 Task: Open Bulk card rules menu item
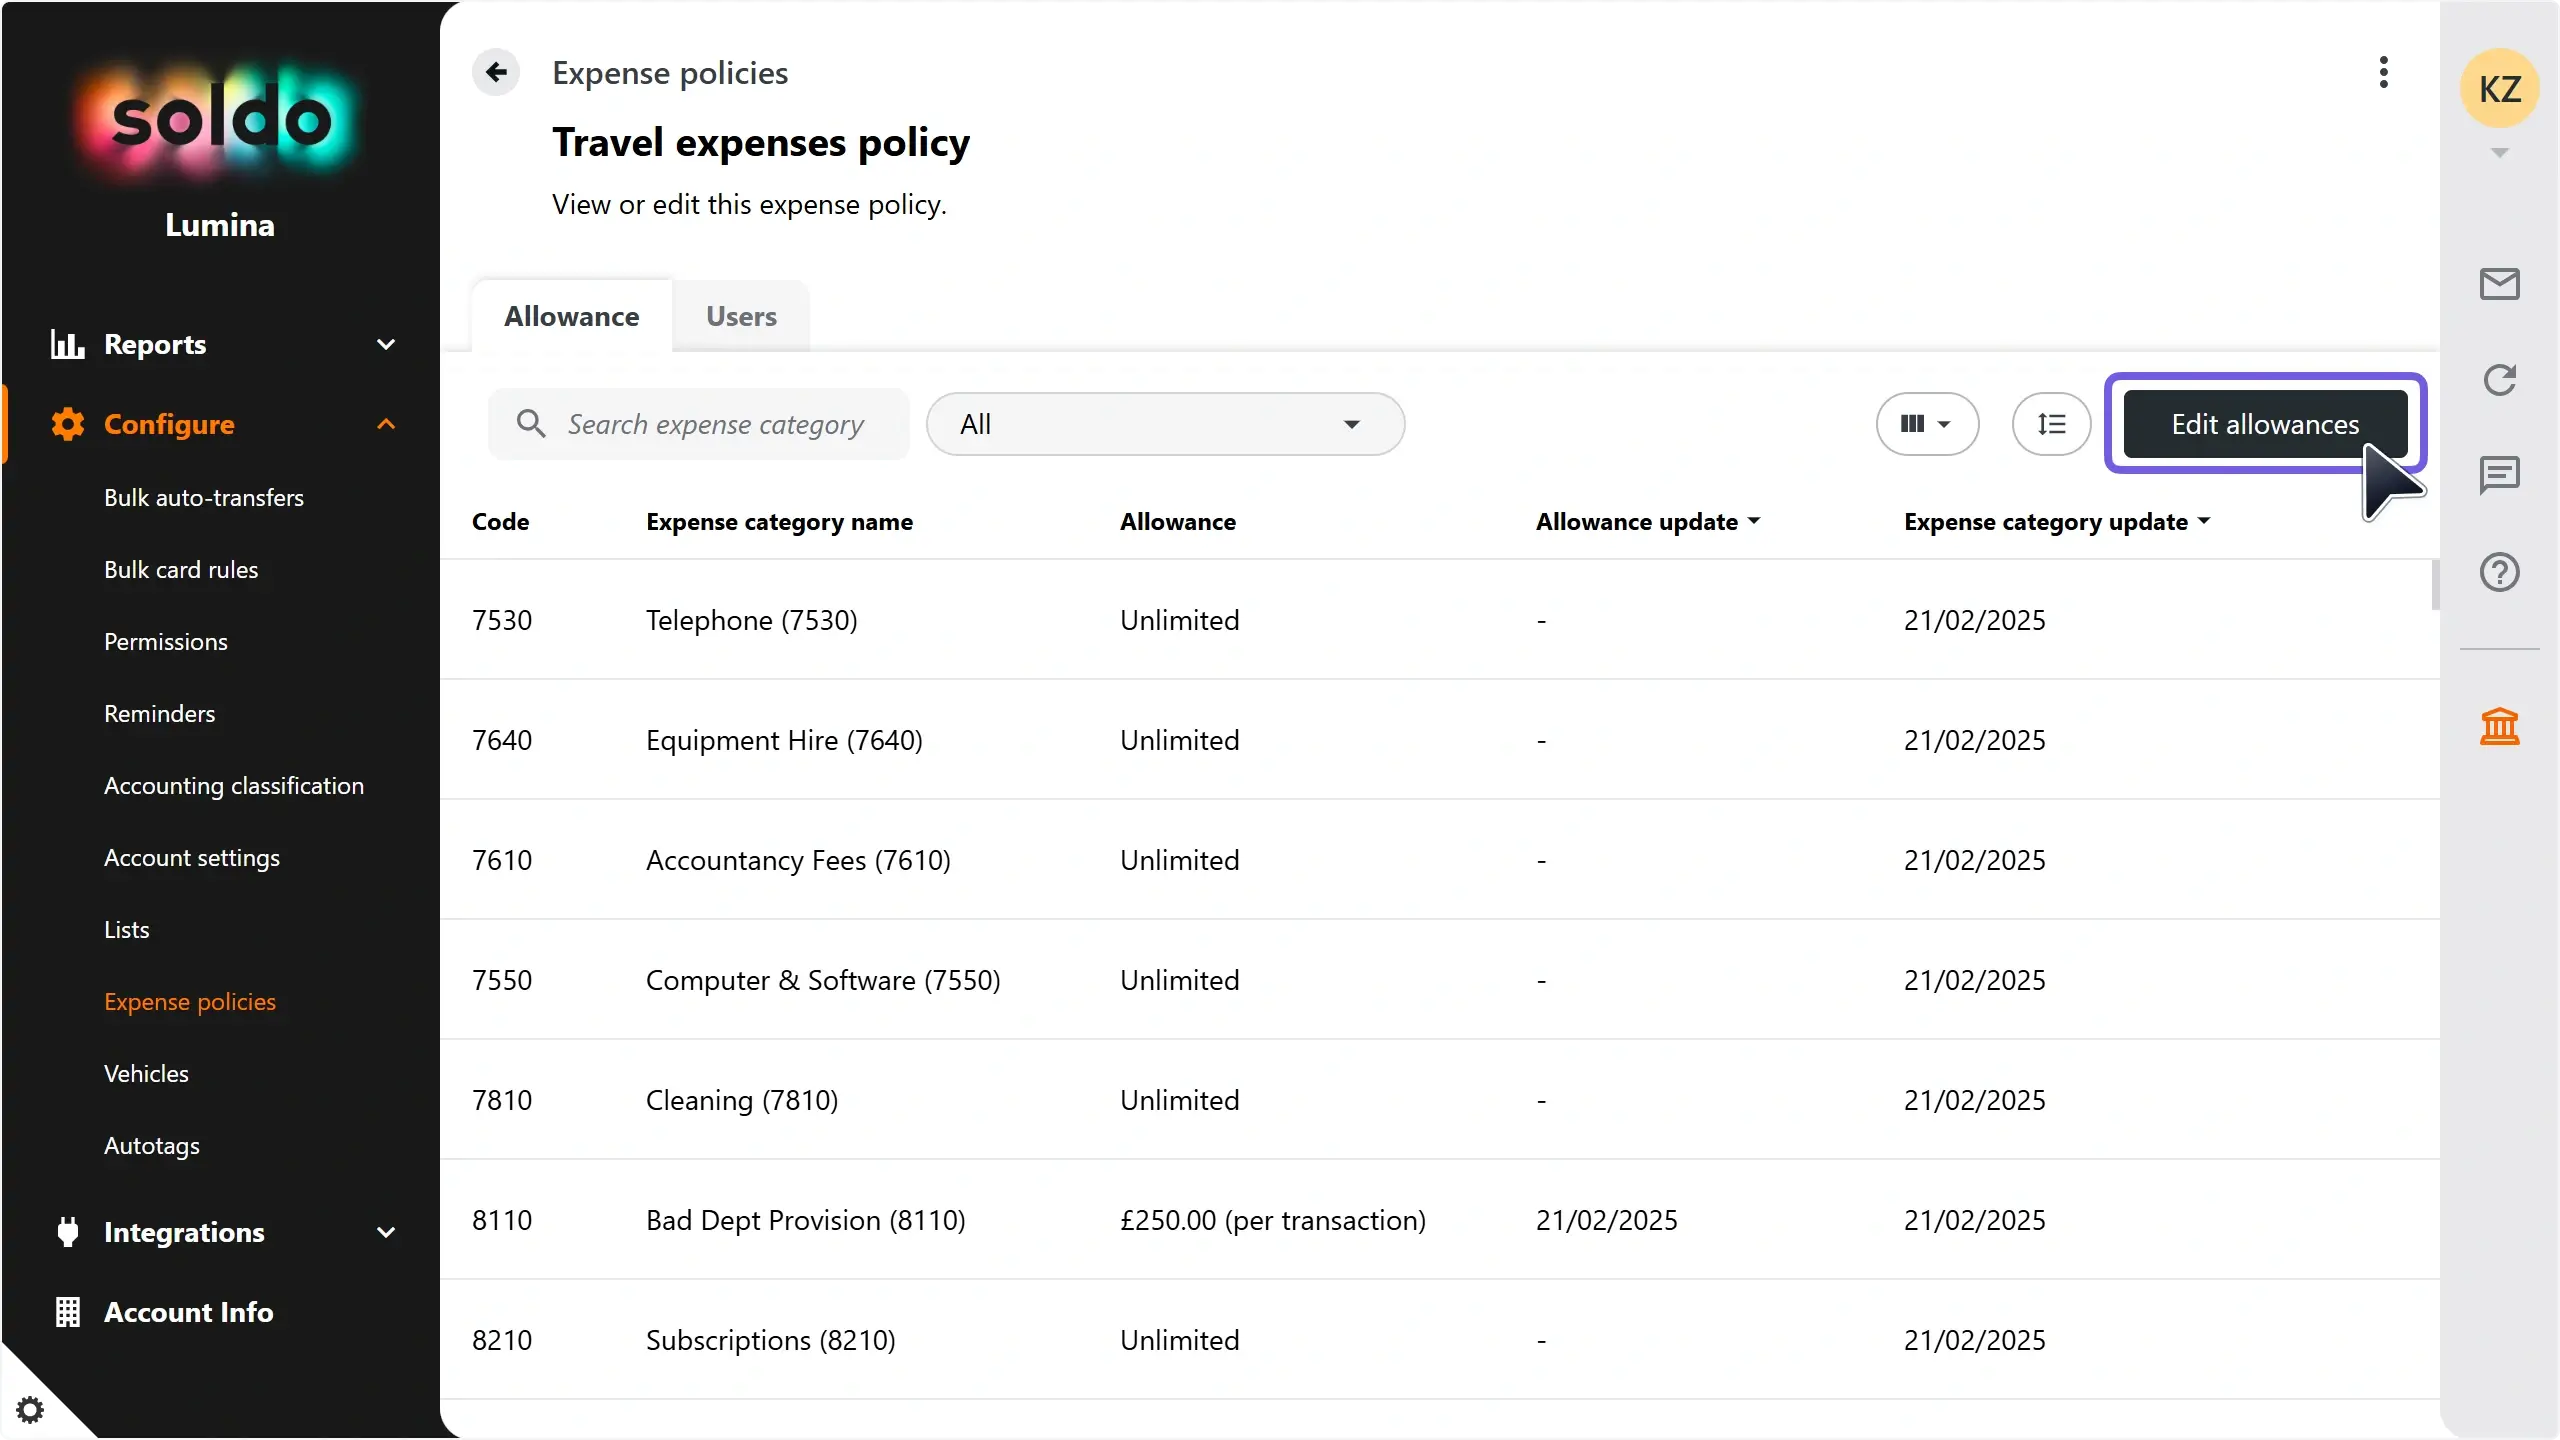point(181,569)
